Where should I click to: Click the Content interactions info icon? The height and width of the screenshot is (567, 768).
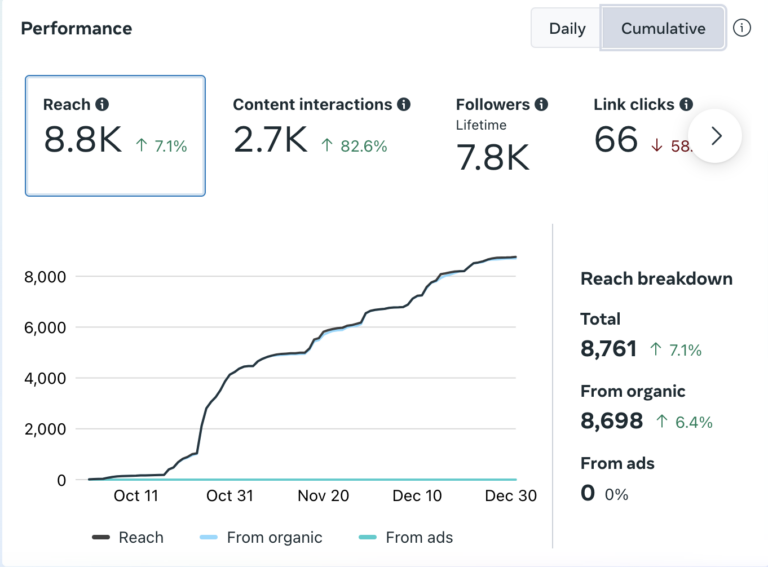point(404,104)
